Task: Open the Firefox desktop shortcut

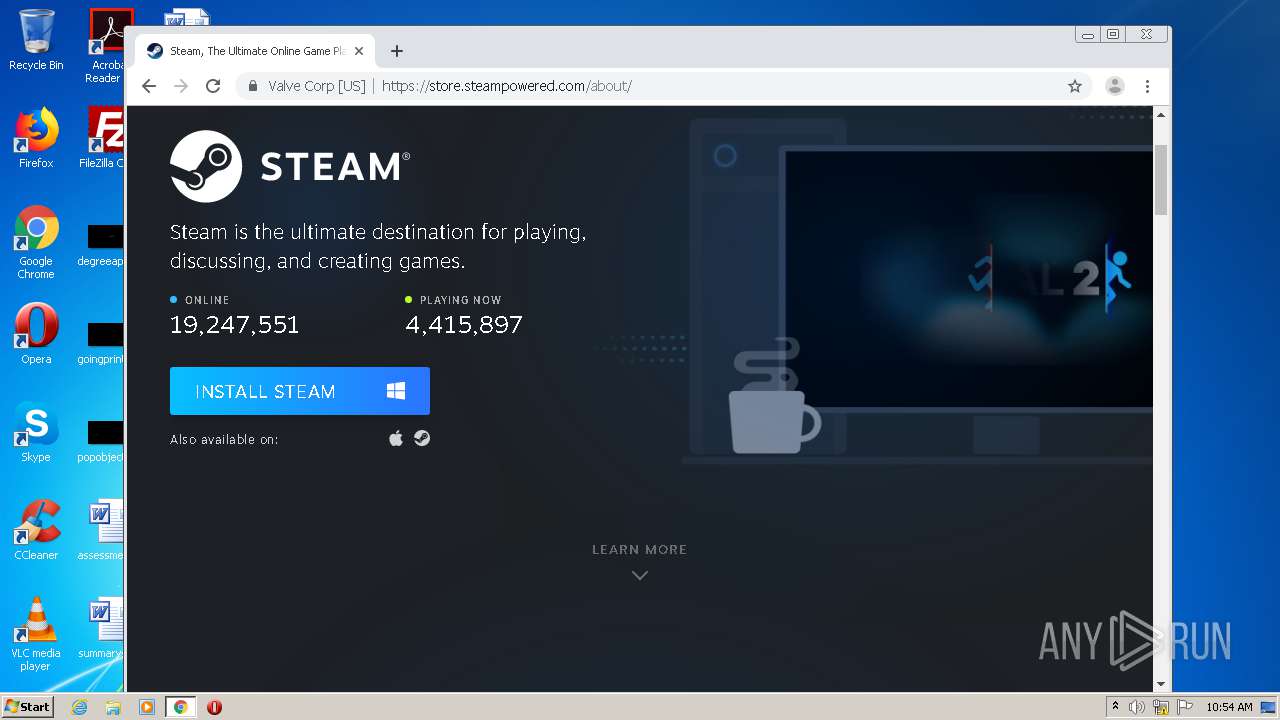Action: tap(36, 139)
